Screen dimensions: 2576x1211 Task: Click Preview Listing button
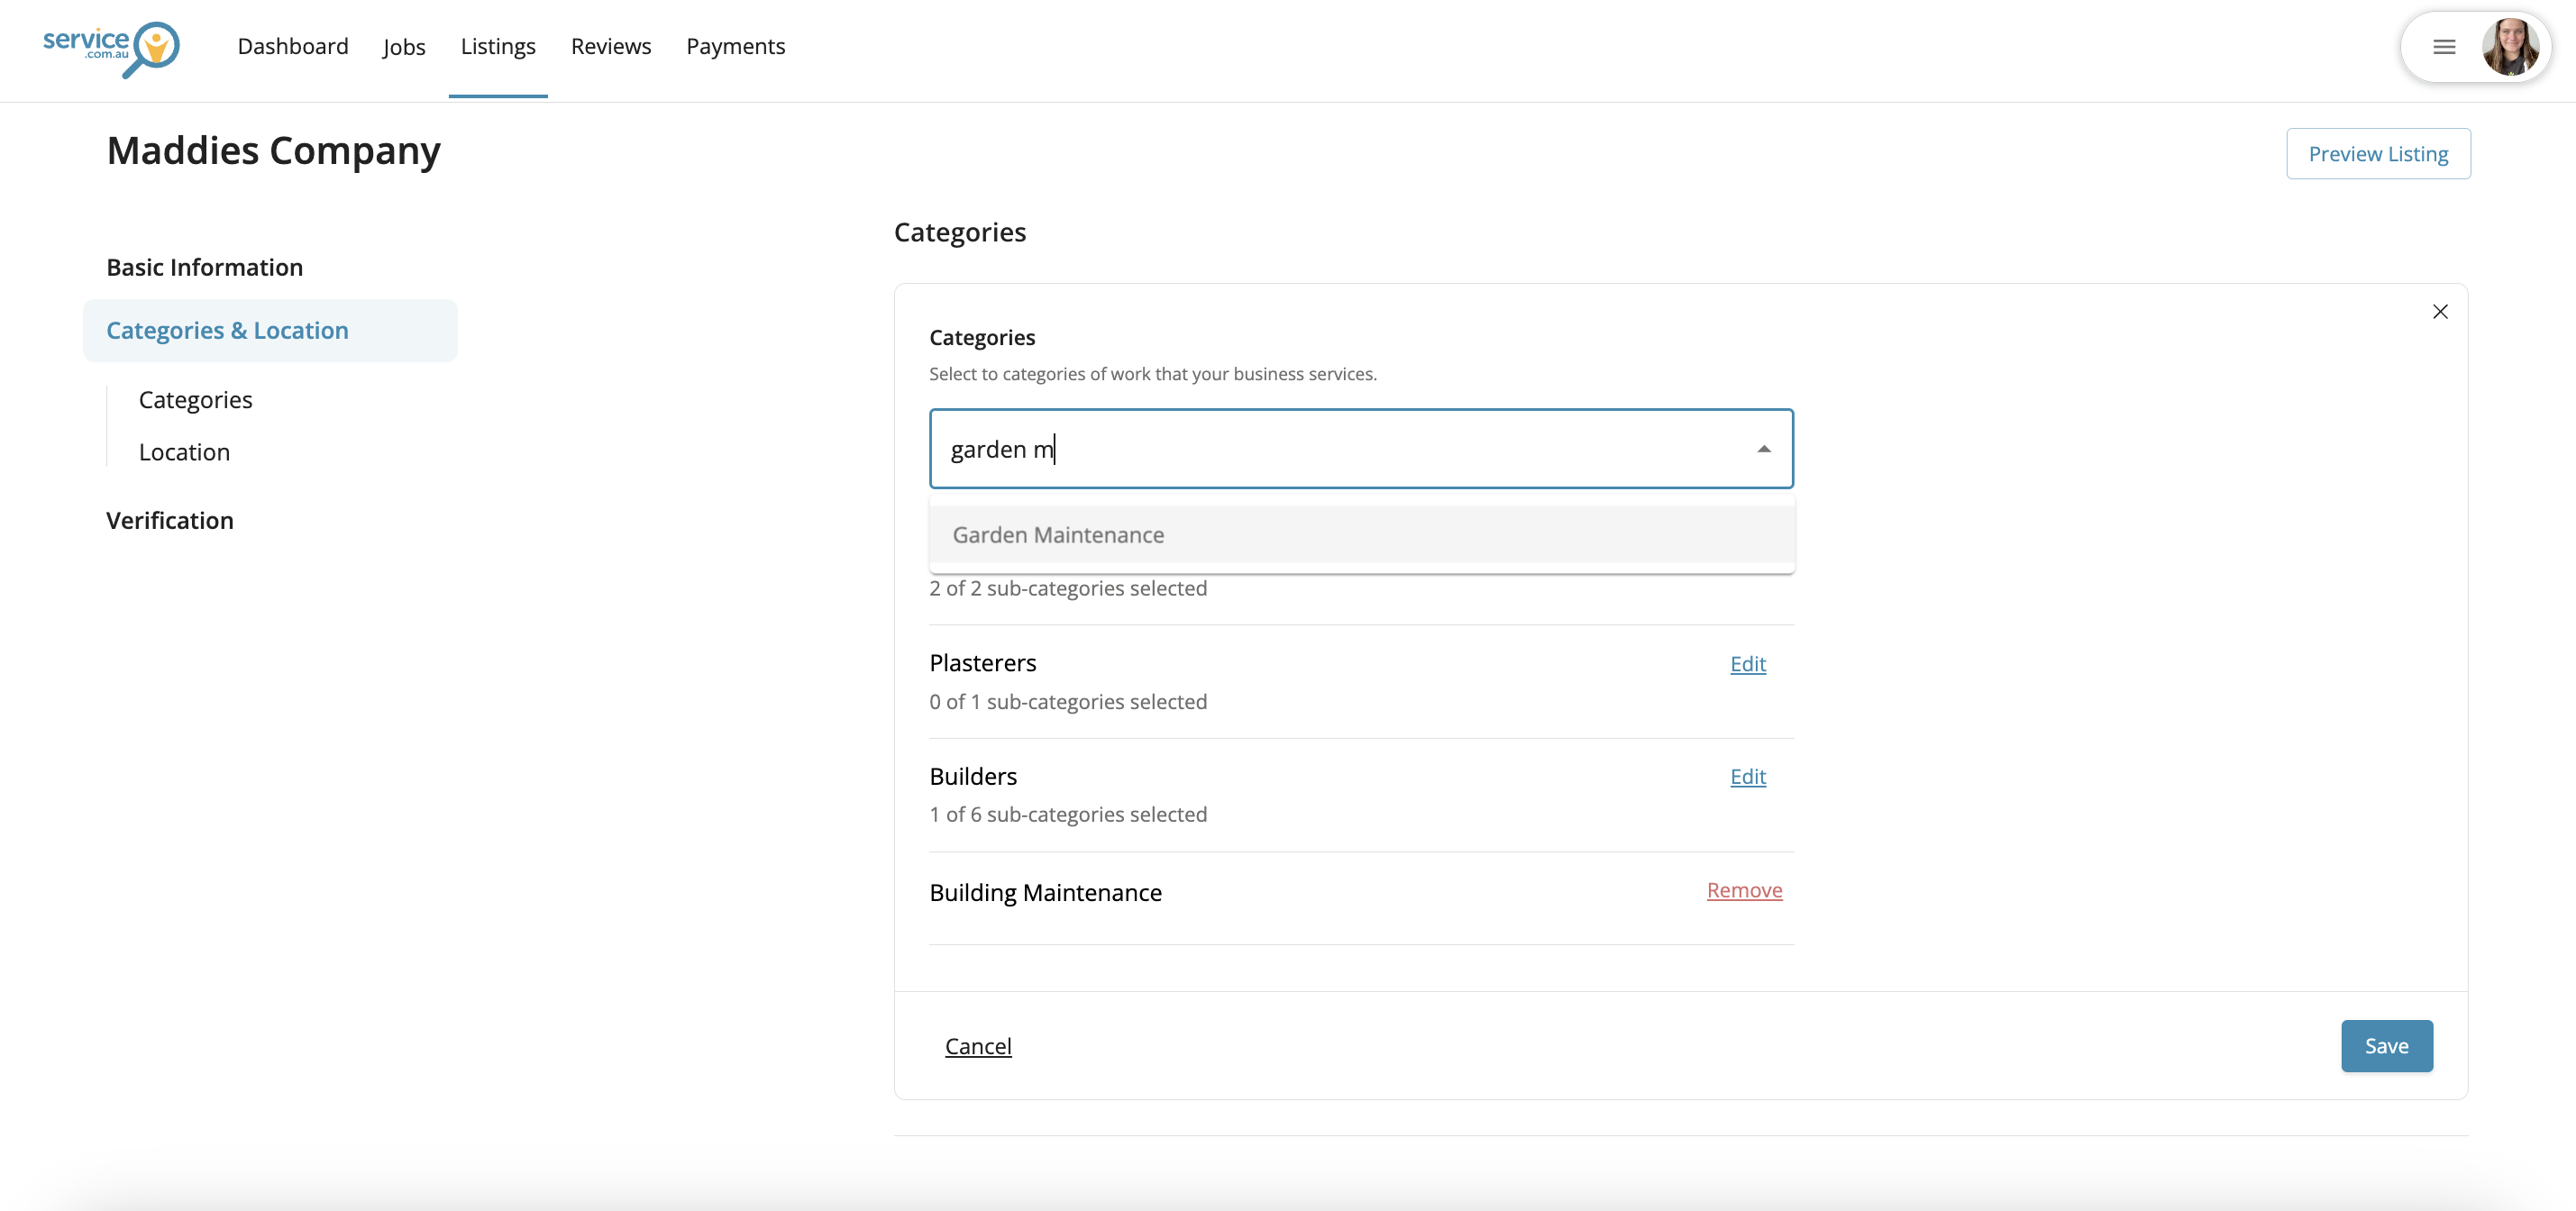(x=2377, y=154)
